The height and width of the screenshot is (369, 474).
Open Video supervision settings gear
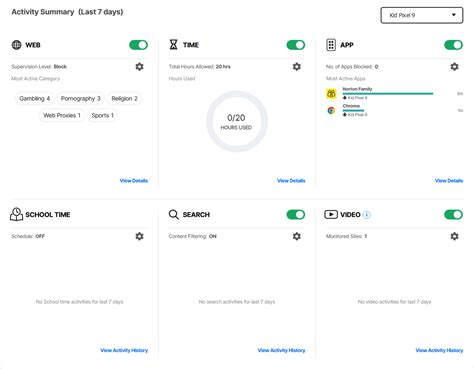pos(454,236)
